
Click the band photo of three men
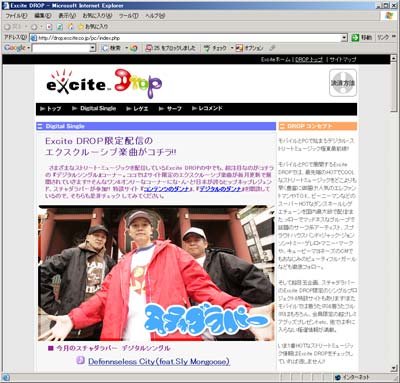[156, 273]
